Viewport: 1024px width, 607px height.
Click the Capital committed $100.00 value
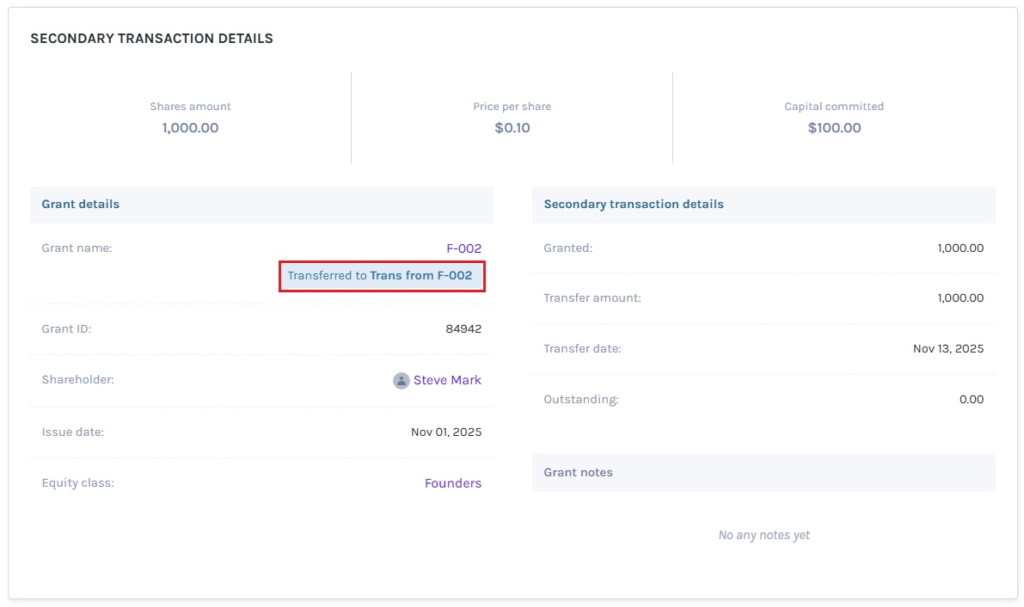click(834, 128)
